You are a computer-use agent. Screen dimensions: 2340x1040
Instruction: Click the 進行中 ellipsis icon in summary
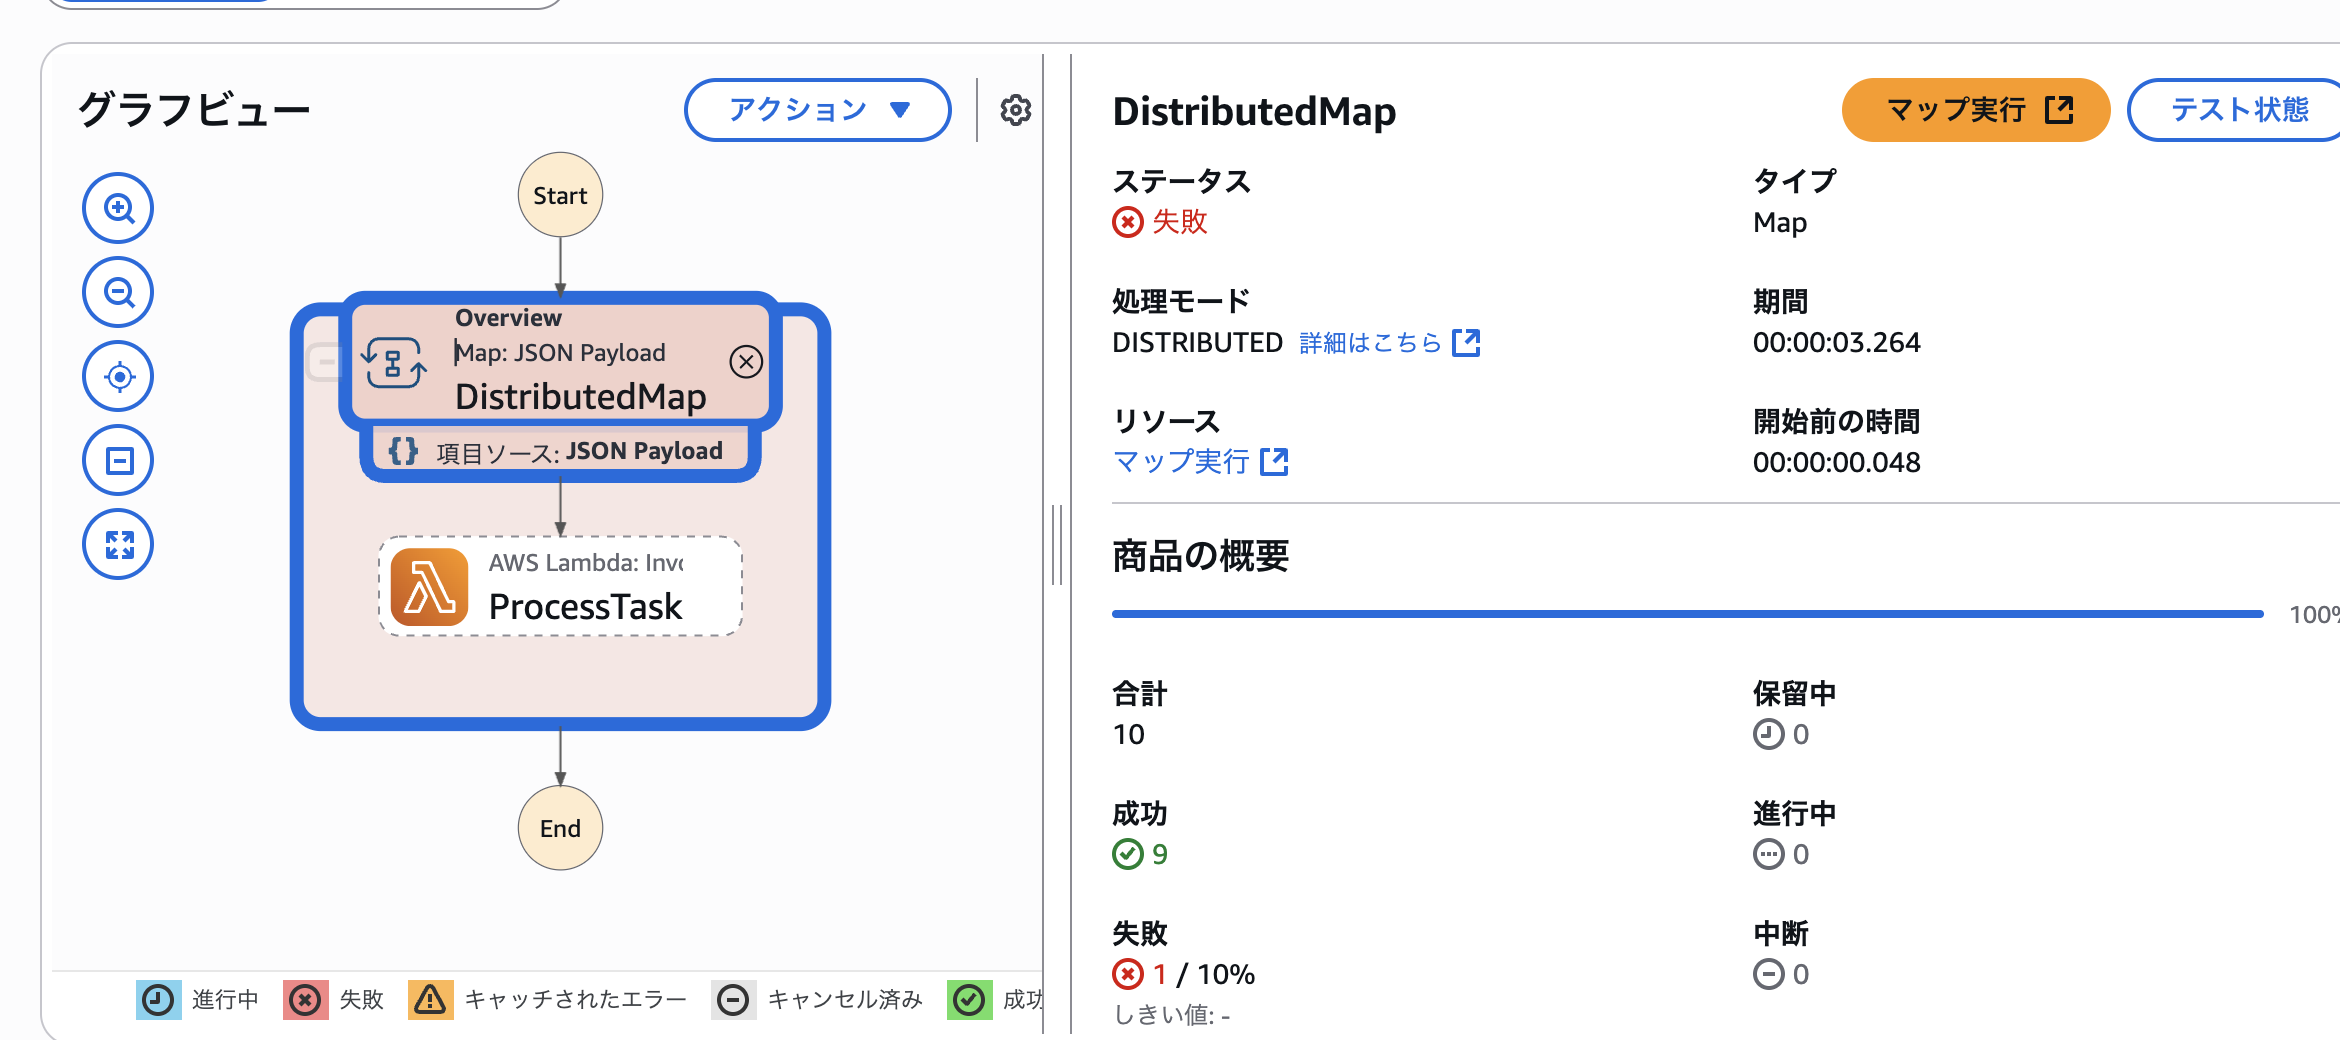1768,854
